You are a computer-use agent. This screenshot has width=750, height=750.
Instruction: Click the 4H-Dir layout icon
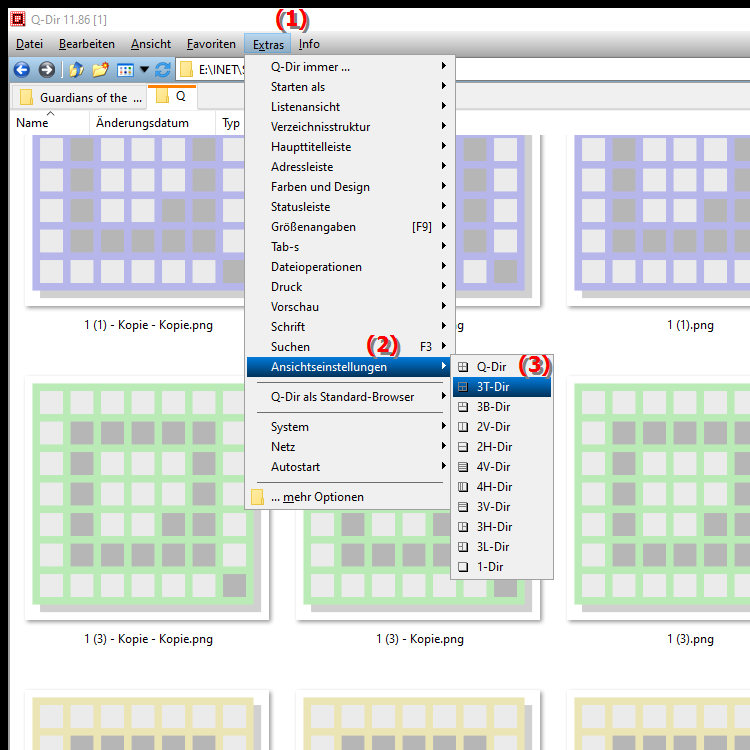pos(463,487)
